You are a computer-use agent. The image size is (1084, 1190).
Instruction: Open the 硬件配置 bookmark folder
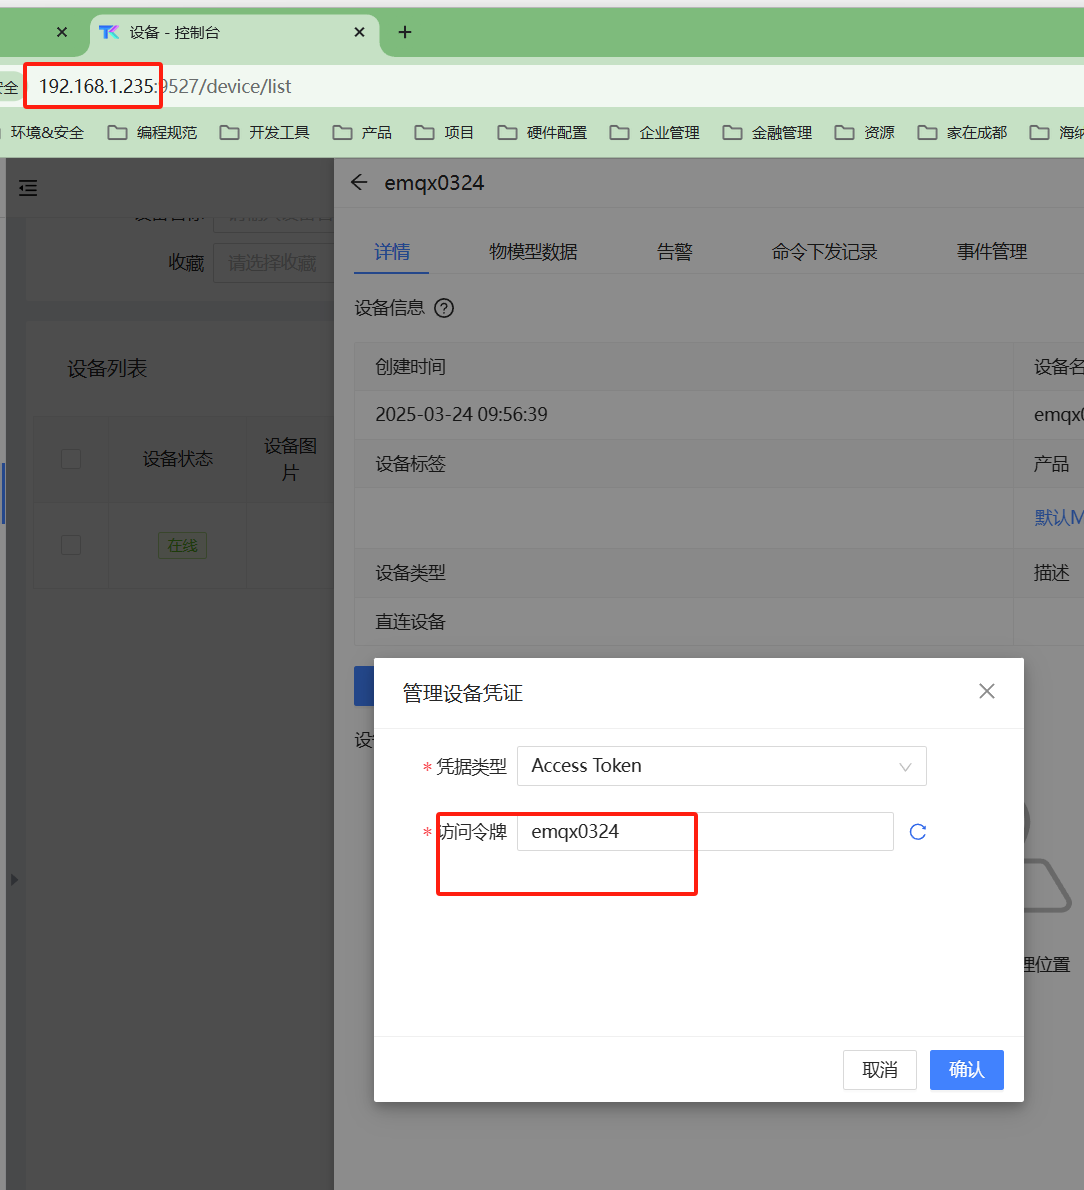click(x=543, y=132)
